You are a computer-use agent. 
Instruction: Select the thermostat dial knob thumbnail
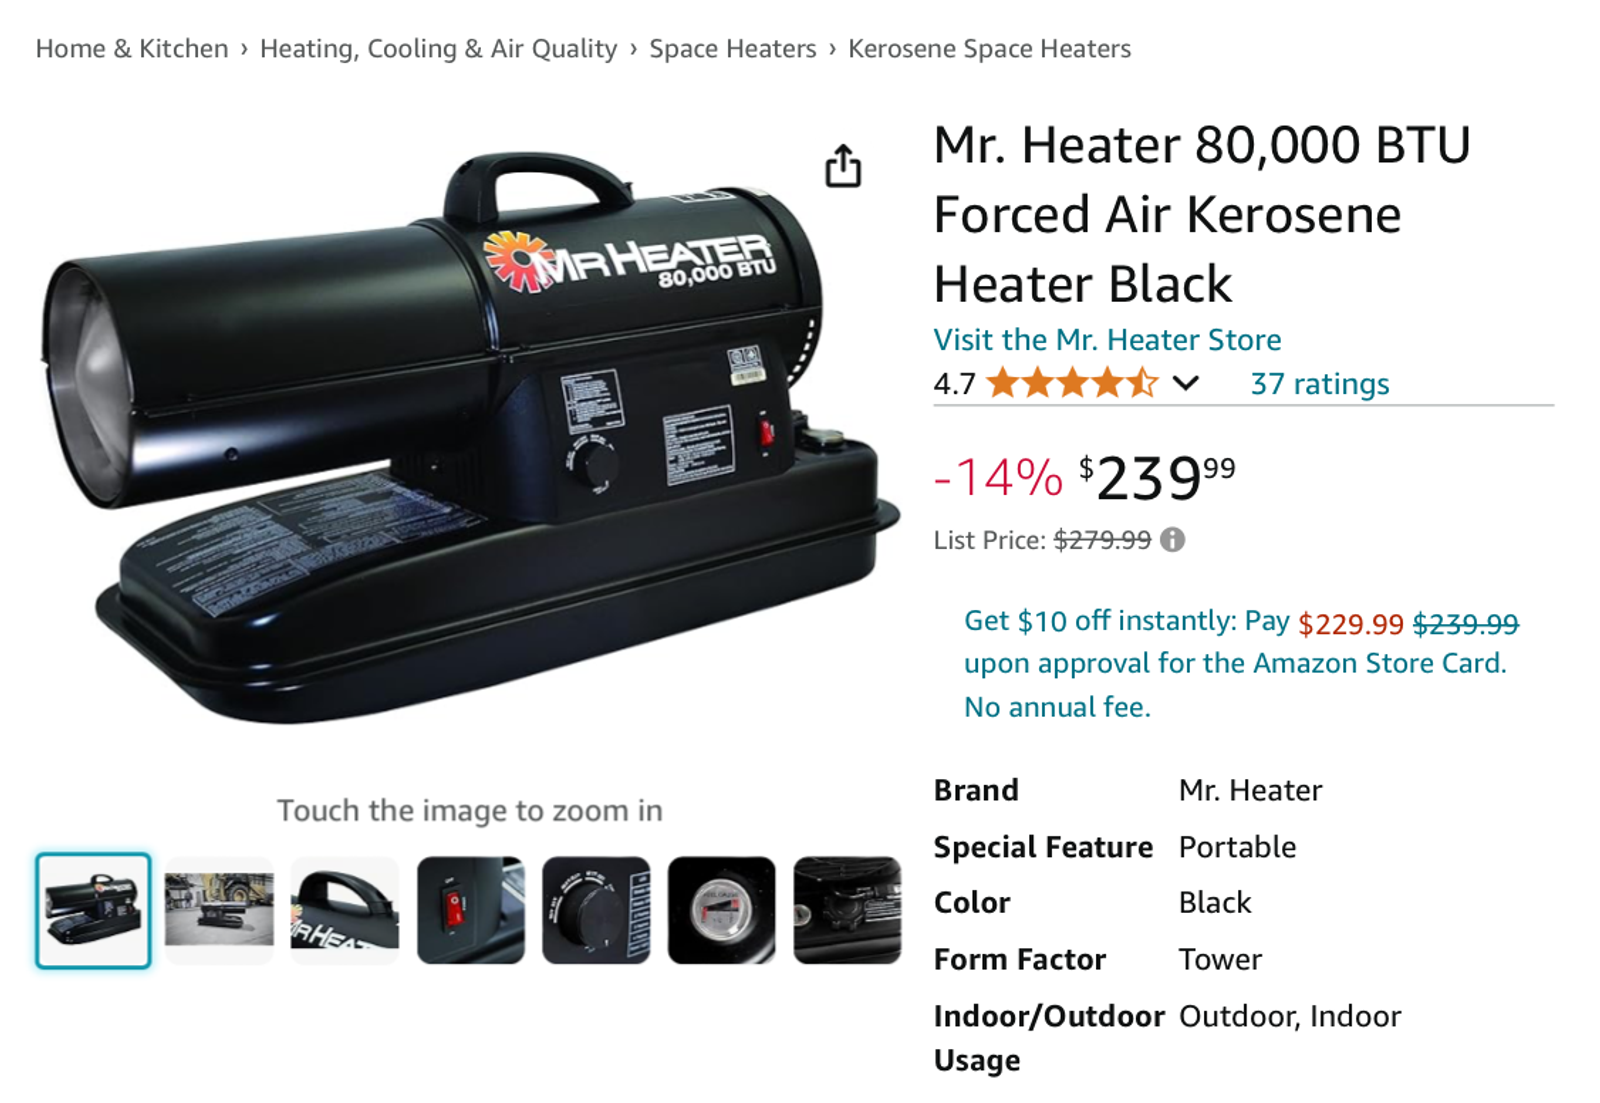596,910
